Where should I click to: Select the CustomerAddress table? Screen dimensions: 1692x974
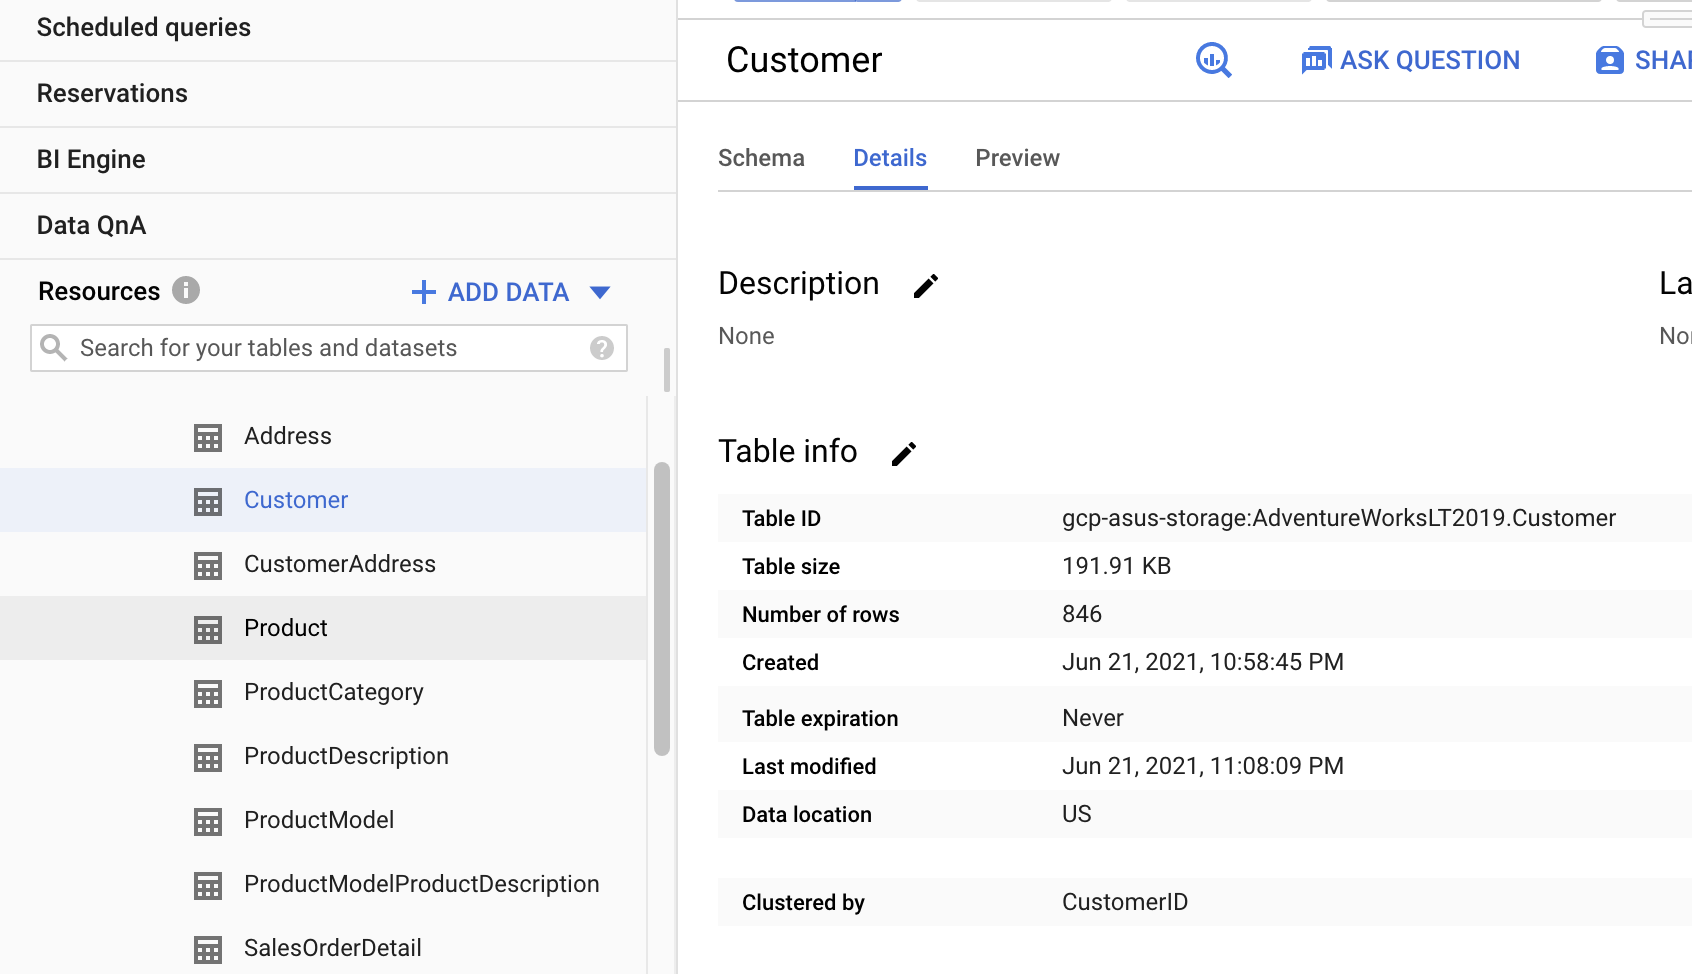coord(339,564)
